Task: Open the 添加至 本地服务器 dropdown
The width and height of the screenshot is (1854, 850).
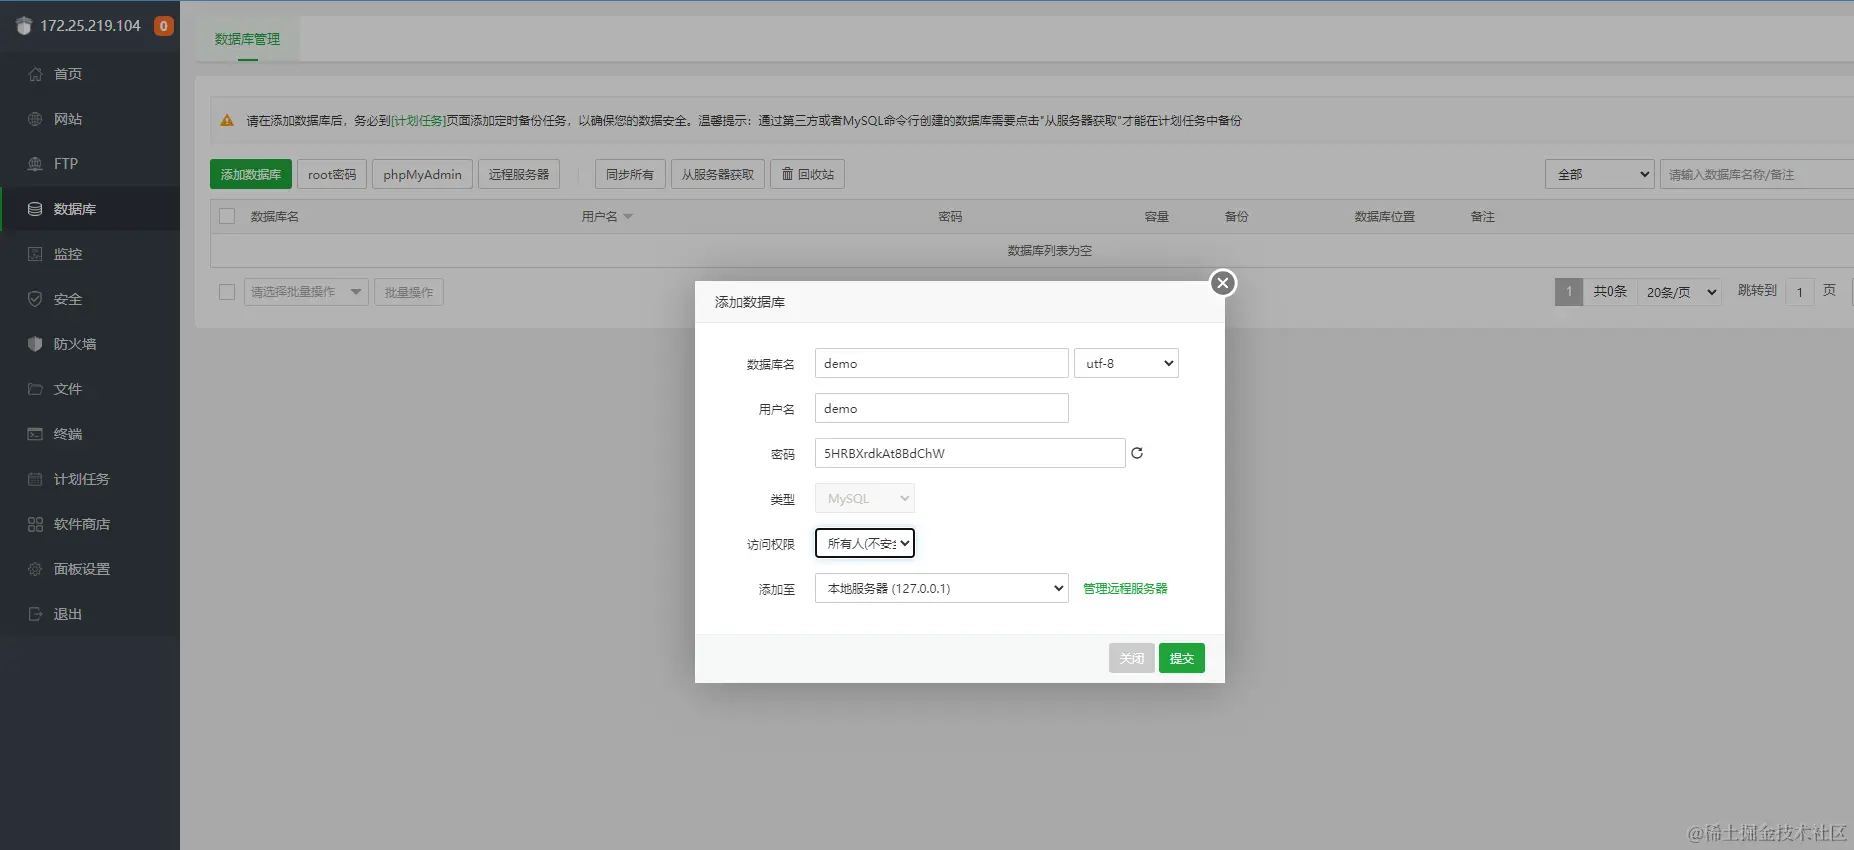Action: tap(942, 588)
